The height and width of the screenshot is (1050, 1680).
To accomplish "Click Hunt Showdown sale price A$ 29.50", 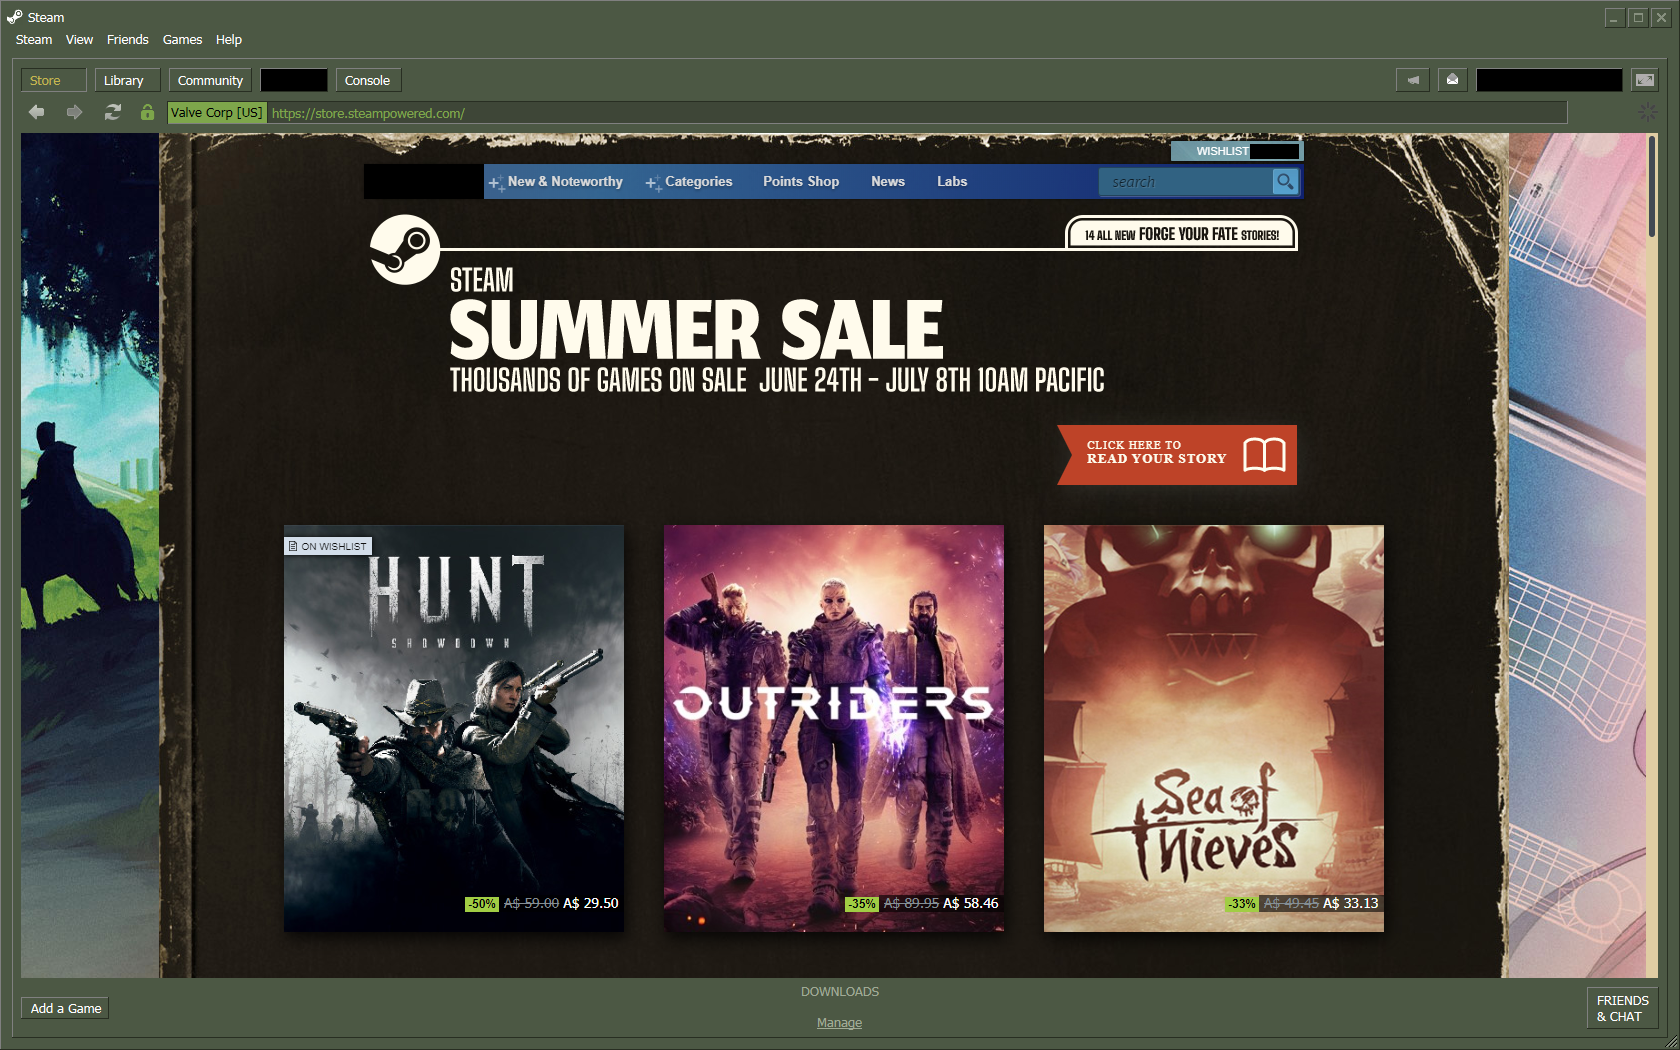I will coord(591,903).
